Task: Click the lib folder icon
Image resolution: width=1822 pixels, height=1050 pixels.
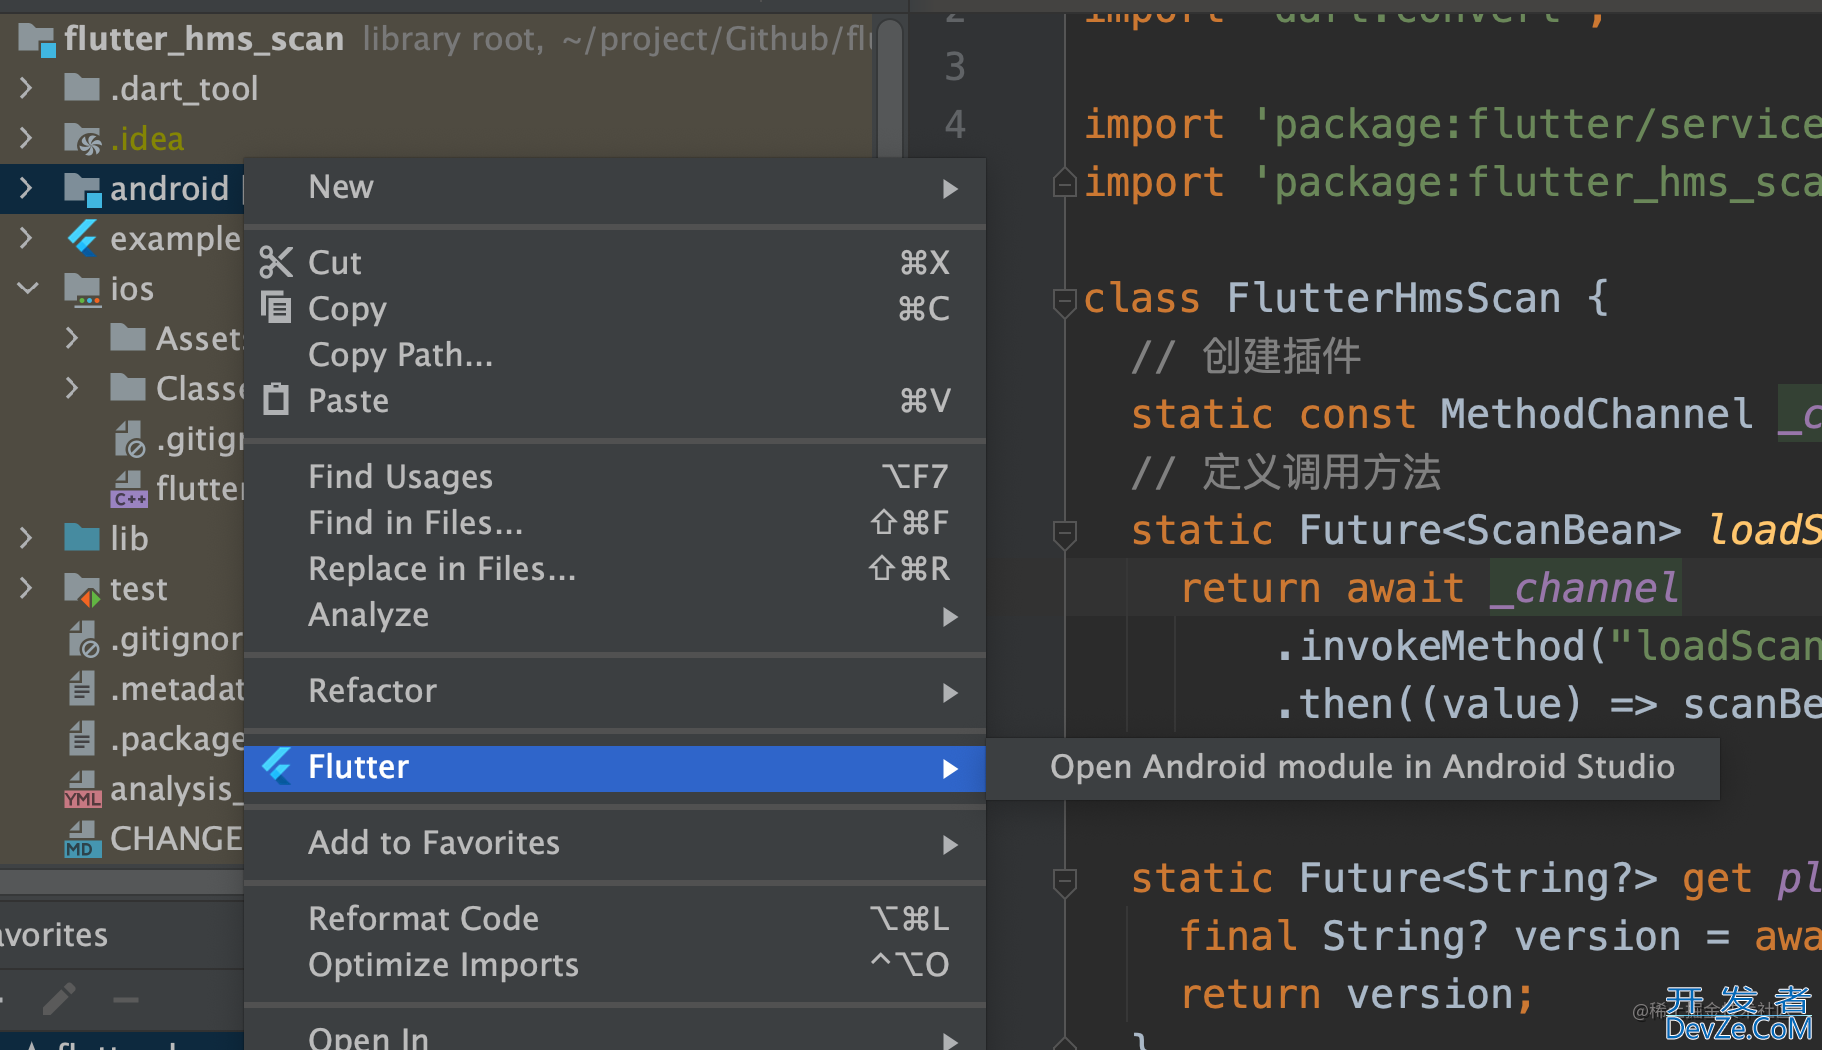Action: click(82, 538)
